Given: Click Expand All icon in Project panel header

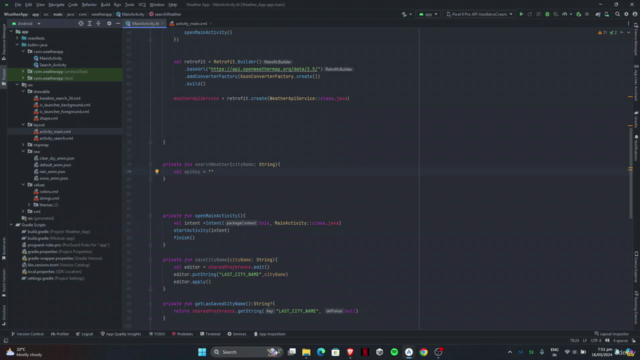Looking at the screenshot, I should (90, 24).
